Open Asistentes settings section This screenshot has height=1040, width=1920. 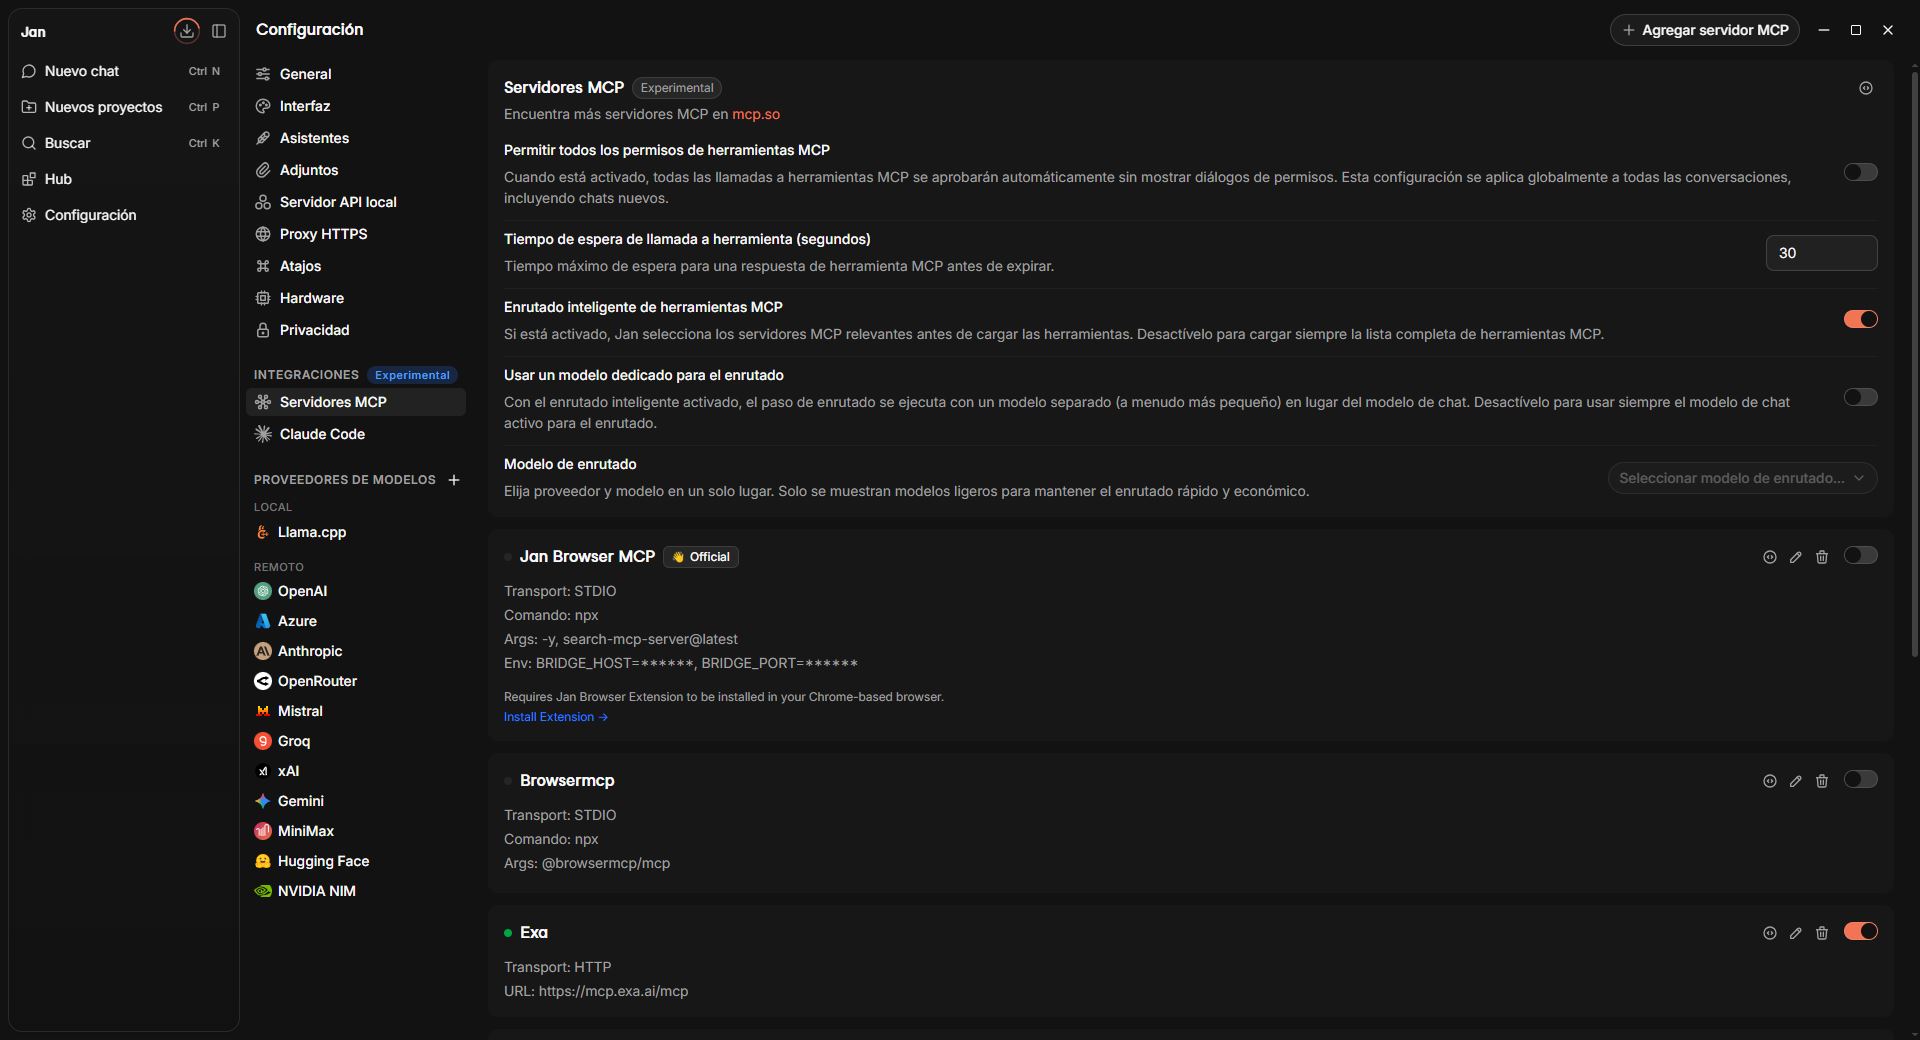356,138
